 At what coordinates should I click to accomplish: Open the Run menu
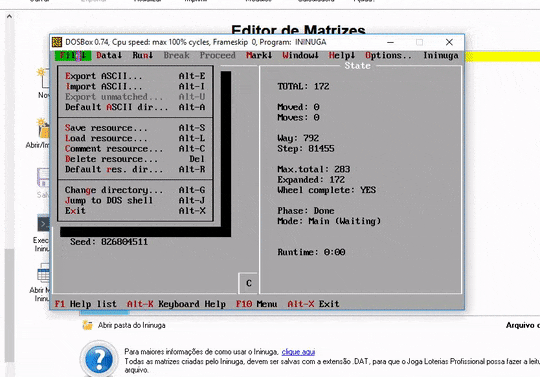[x=143, y=55]
